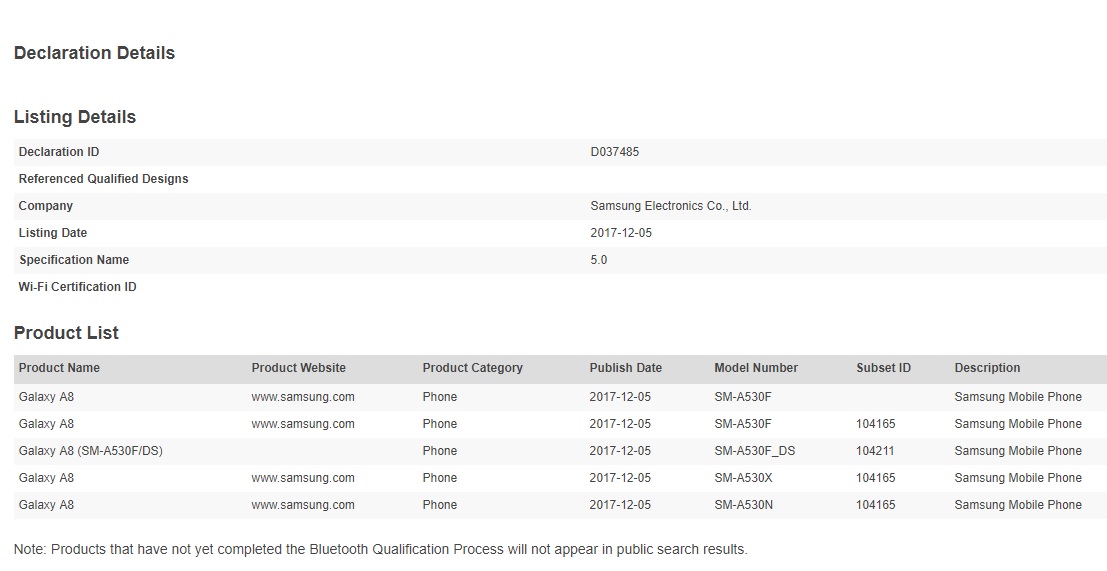Click Galaxy A8 name in SM-A530N row
This screenshot has height=571, width=1107.
[x=46, y=505]
